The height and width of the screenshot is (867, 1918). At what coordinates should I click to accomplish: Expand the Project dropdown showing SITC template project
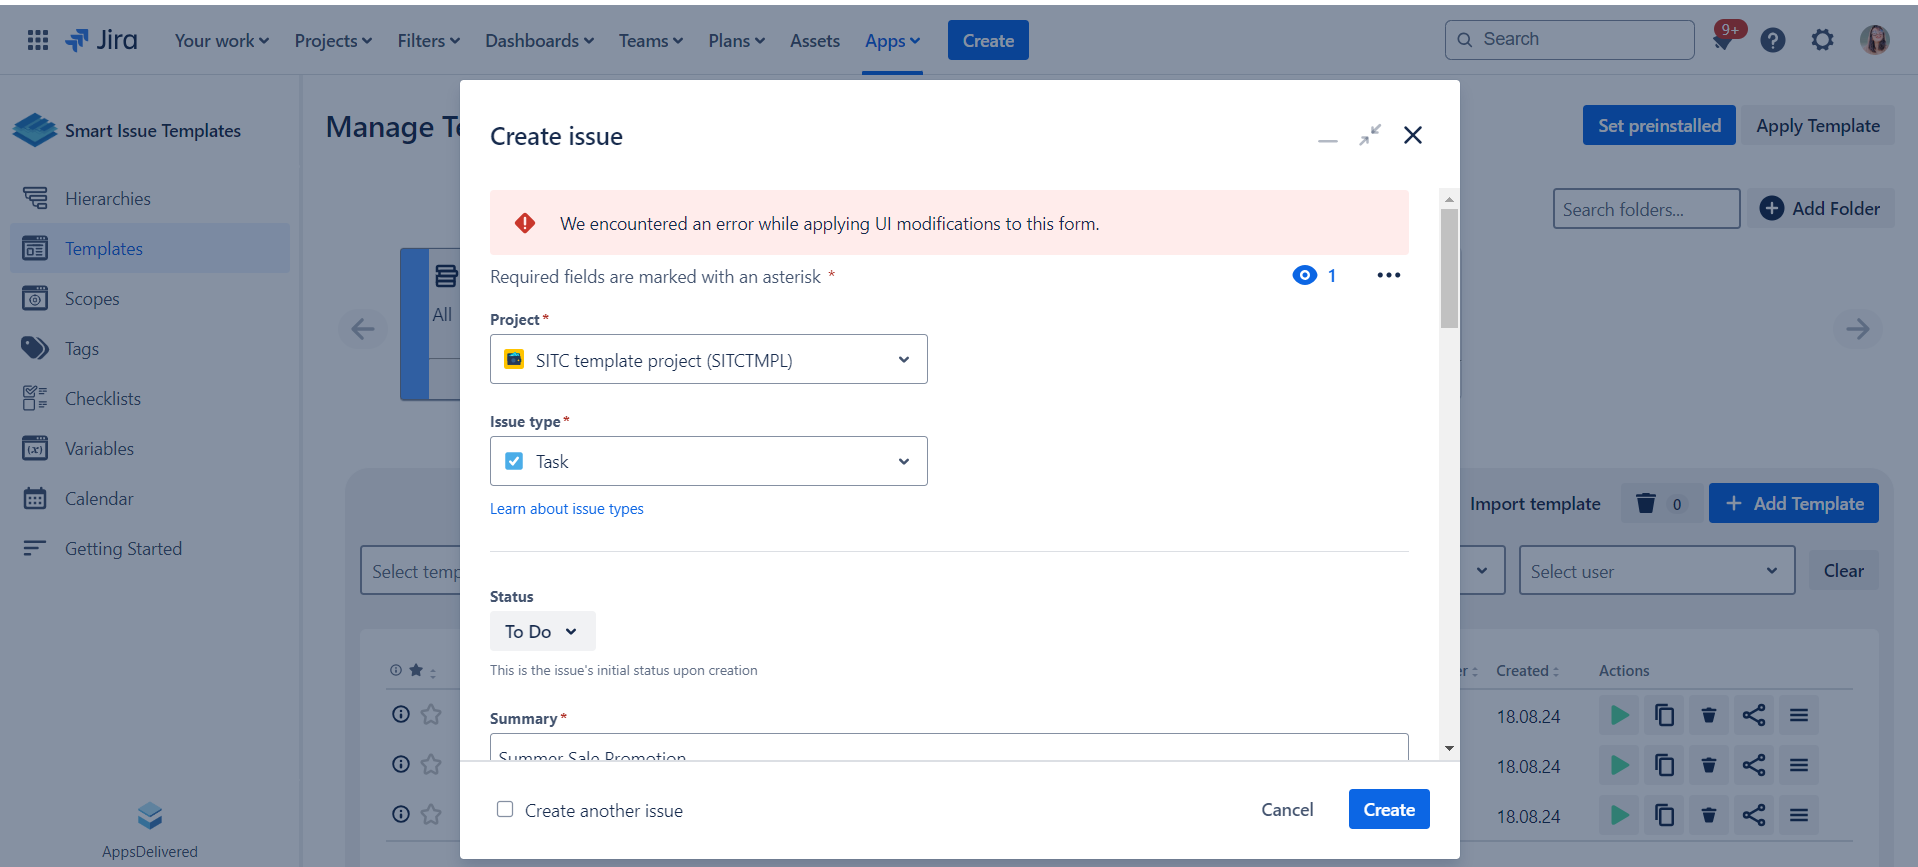(x=708, y=359)
